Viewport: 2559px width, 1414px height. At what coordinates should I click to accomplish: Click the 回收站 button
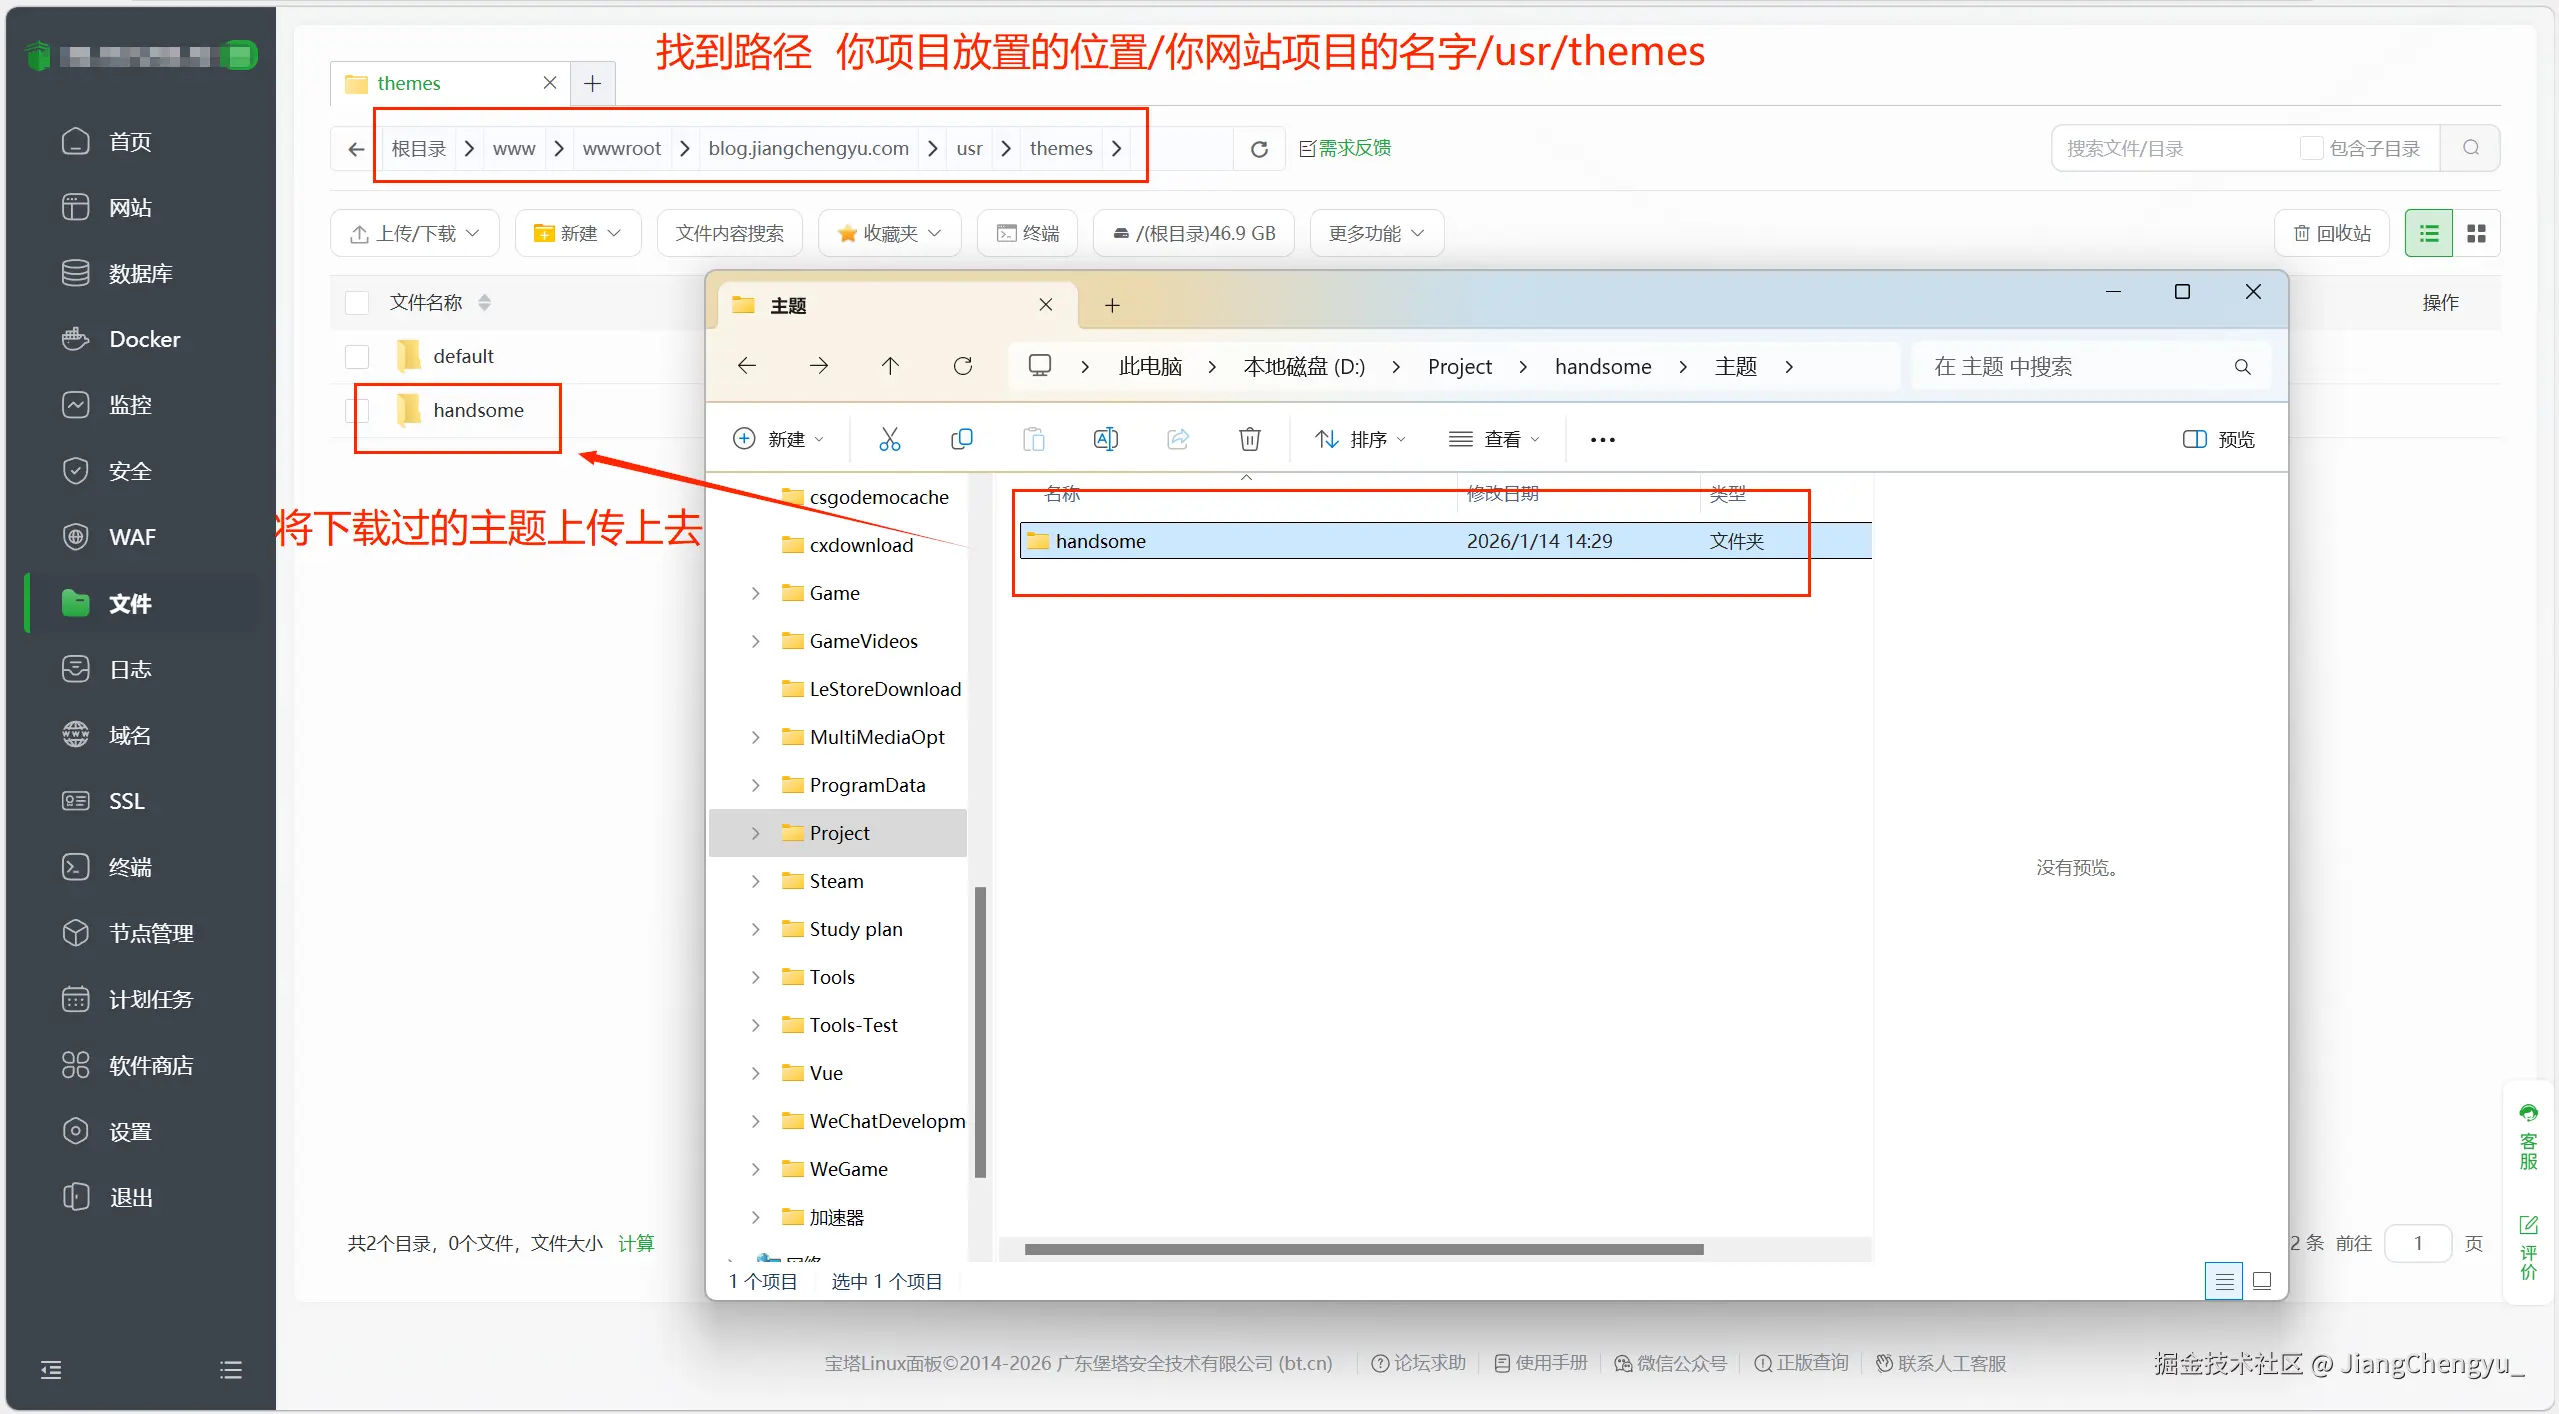click(2331, 233)
